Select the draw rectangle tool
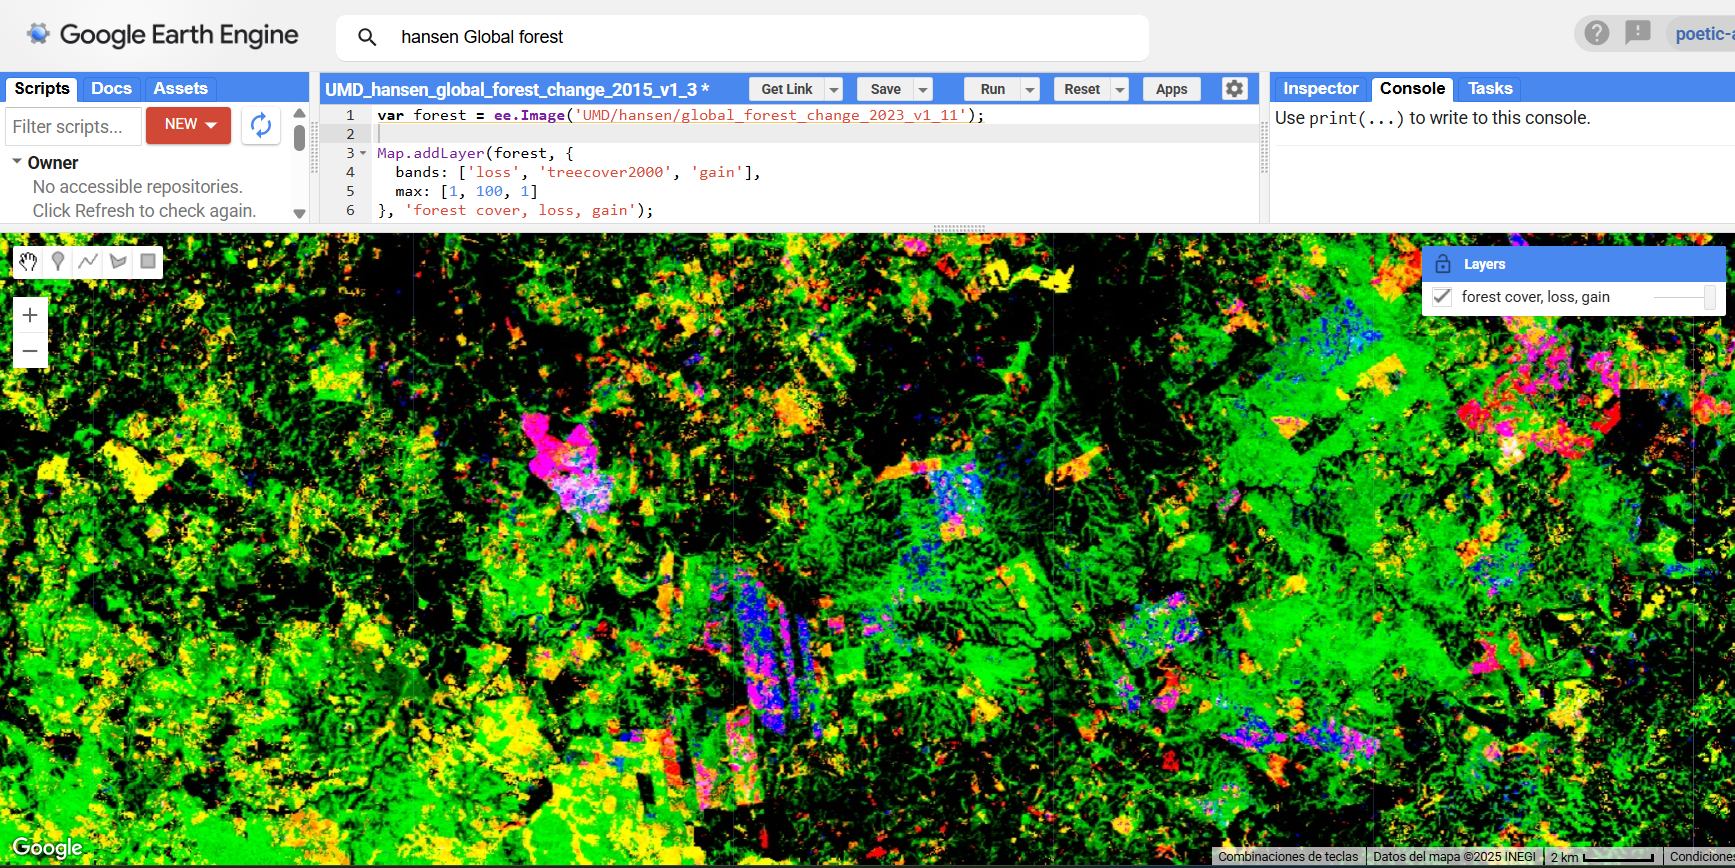 [148, 262]
